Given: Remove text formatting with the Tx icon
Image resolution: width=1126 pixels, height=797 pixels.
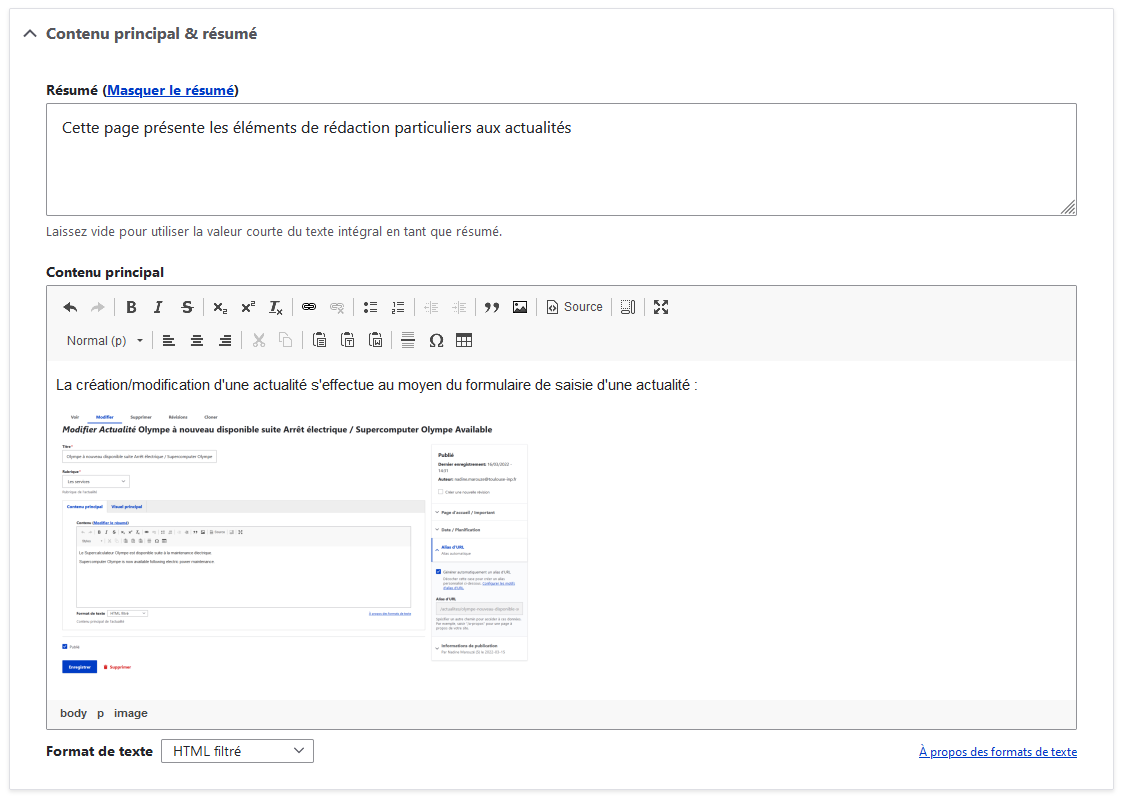Looking at the screenshot, I should pyautogui.click(x=275, y=307).
